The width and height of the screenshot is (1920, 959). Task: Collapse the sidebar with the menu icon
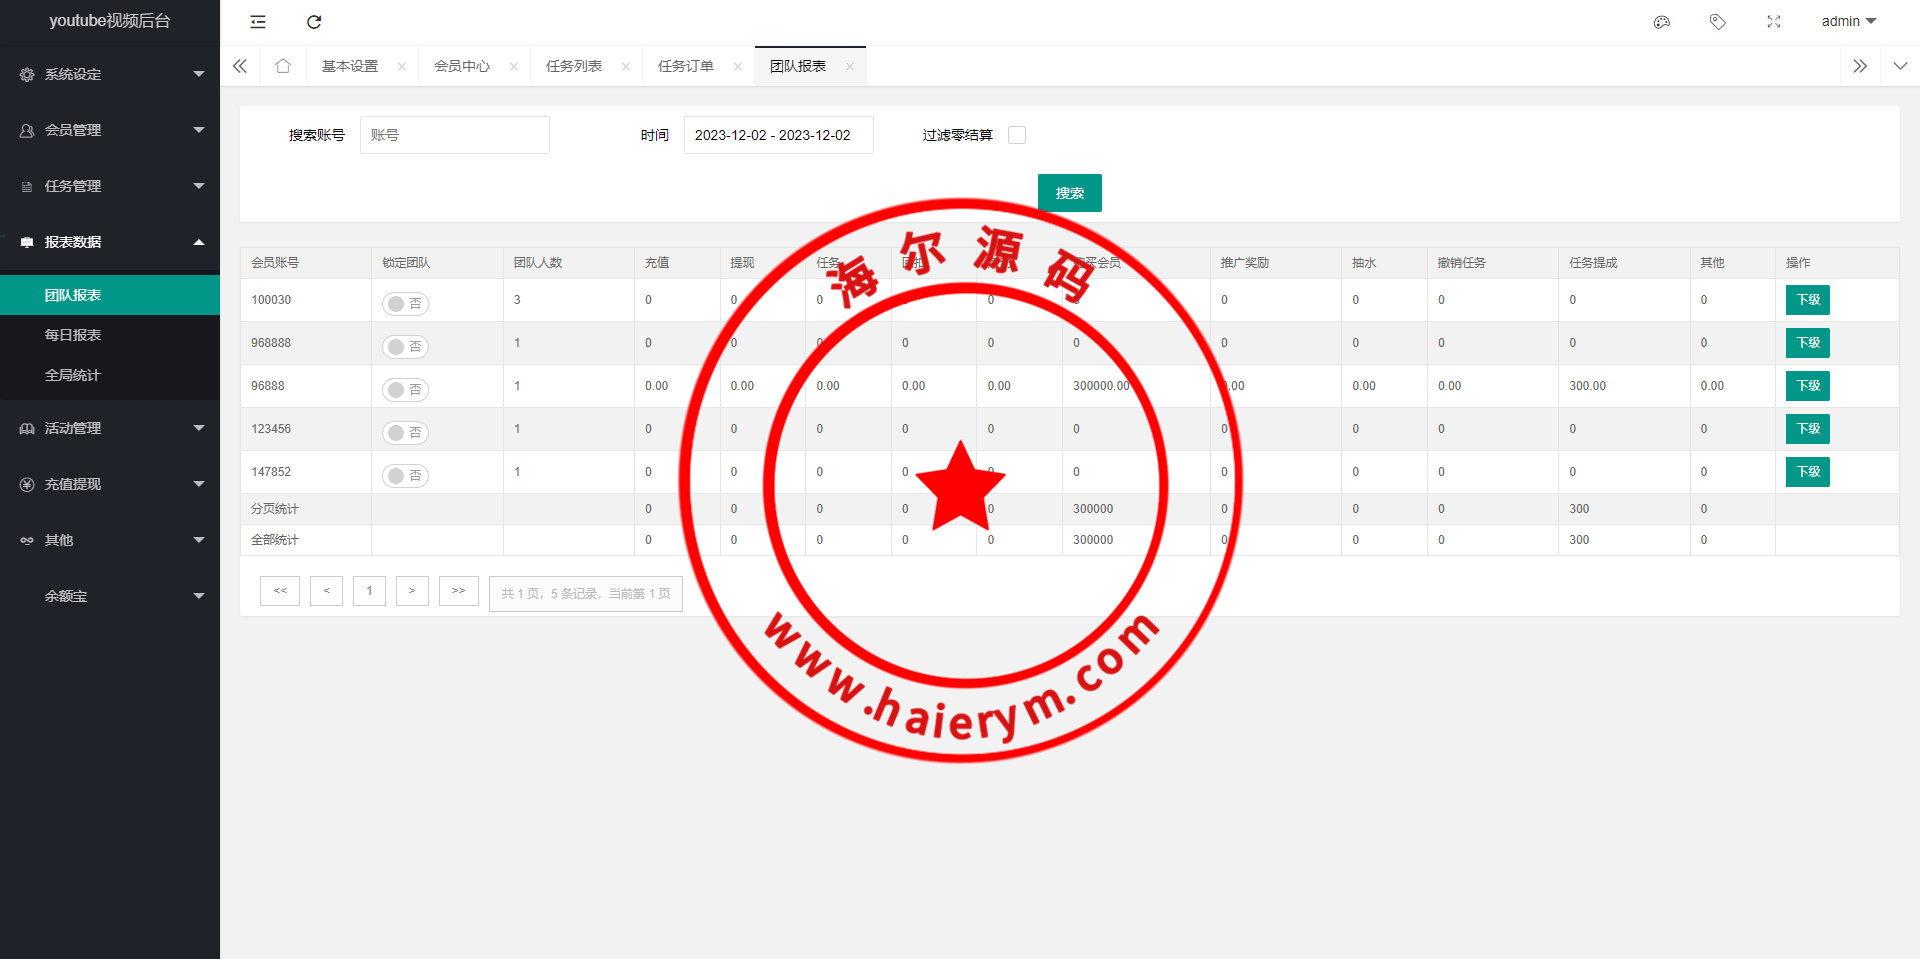point(258,22)
